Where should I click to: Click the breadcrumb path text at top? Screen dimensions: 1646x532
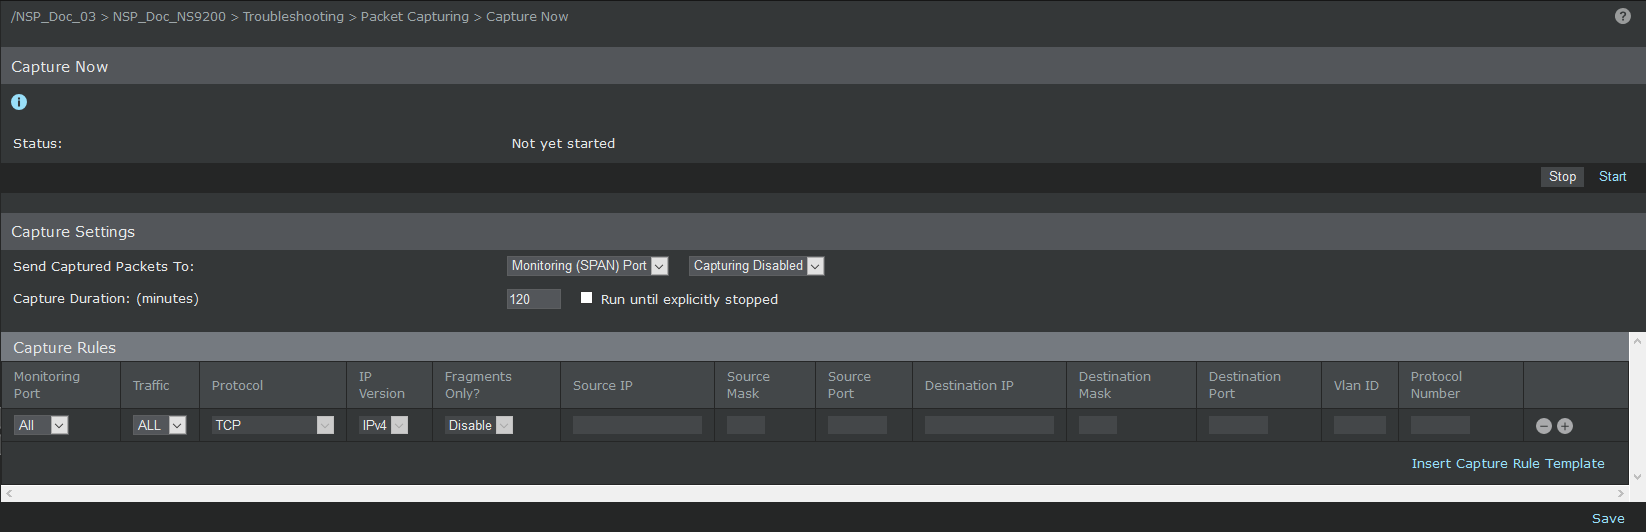click(x=289, y=17)
